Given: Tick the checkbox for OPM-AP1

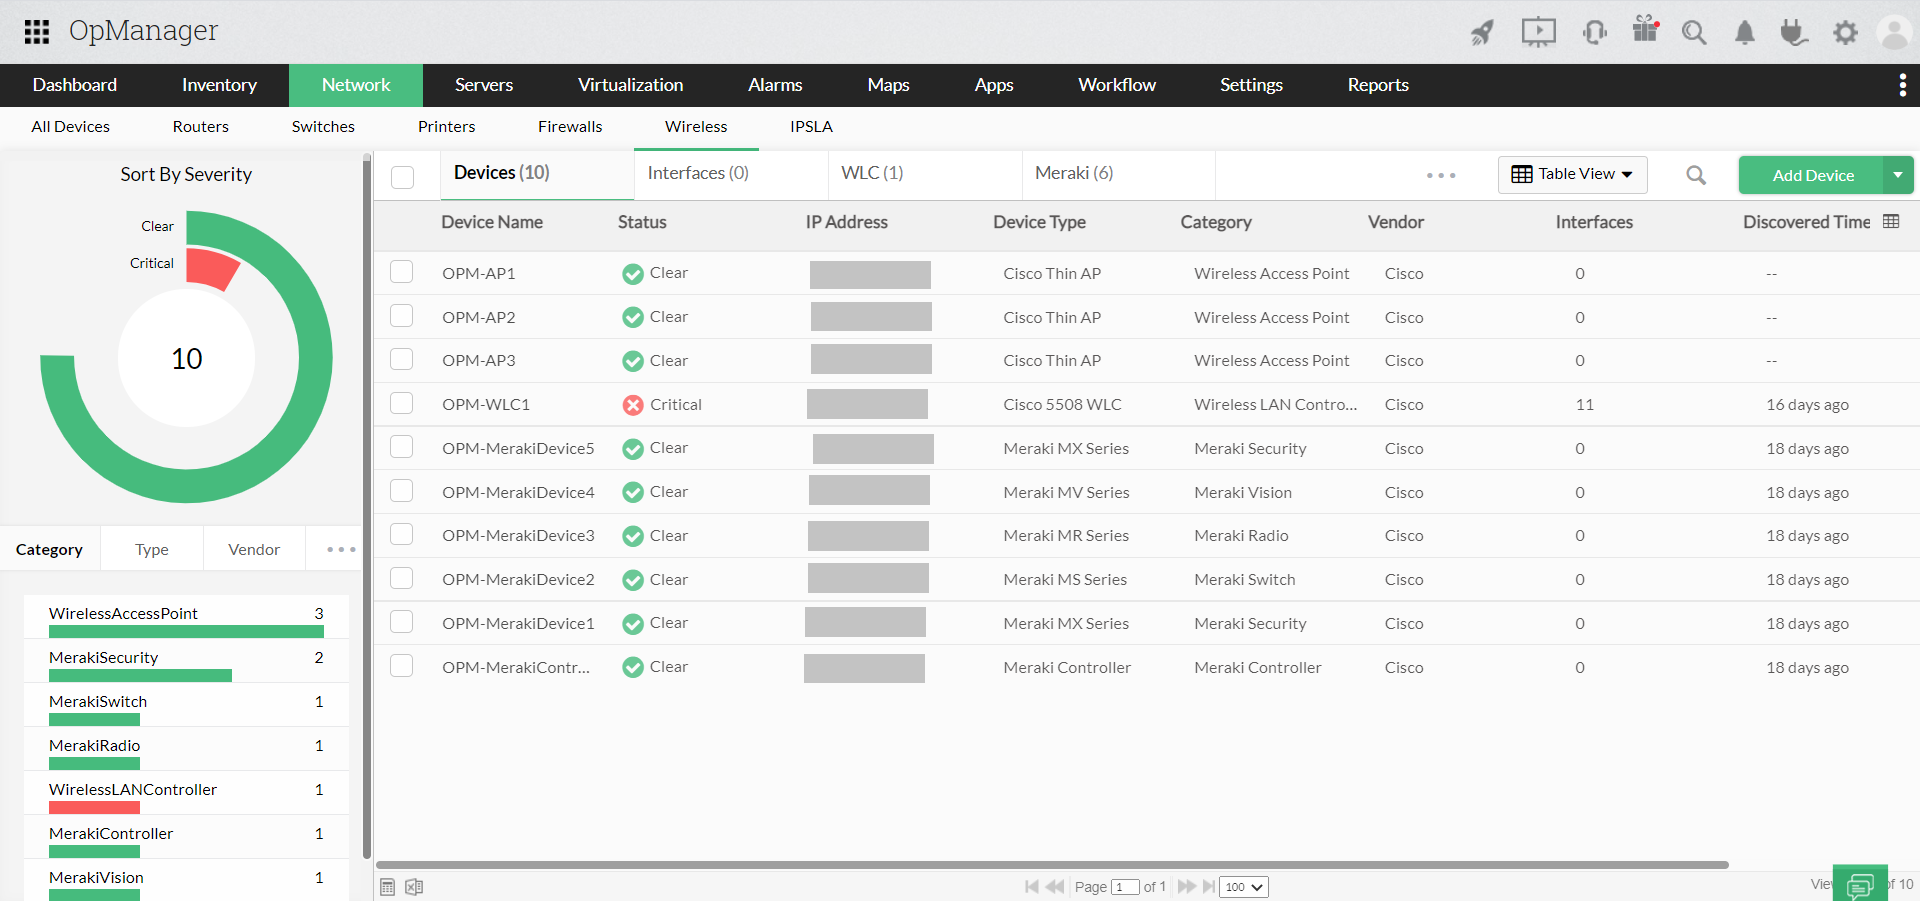Looking at the screenshot, I should [402, 272].
